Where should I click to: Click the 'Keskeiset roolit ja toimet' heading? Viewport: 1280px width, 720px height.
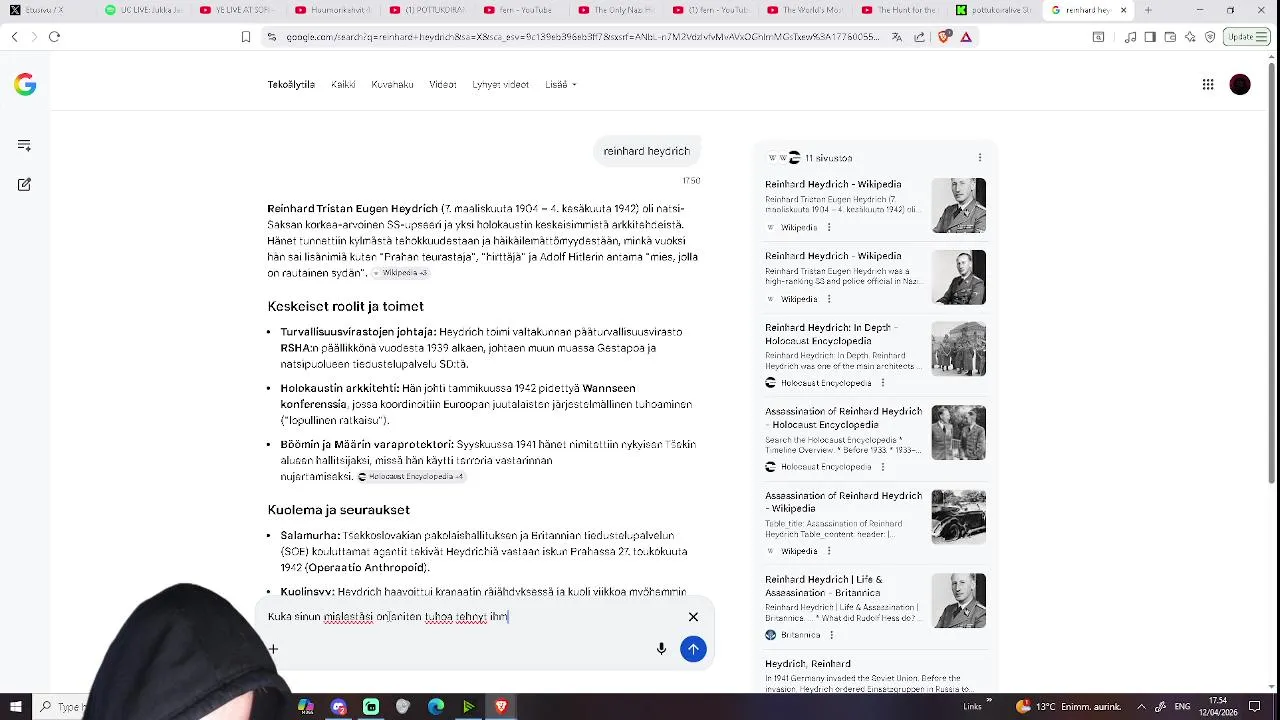click(345, 306)
